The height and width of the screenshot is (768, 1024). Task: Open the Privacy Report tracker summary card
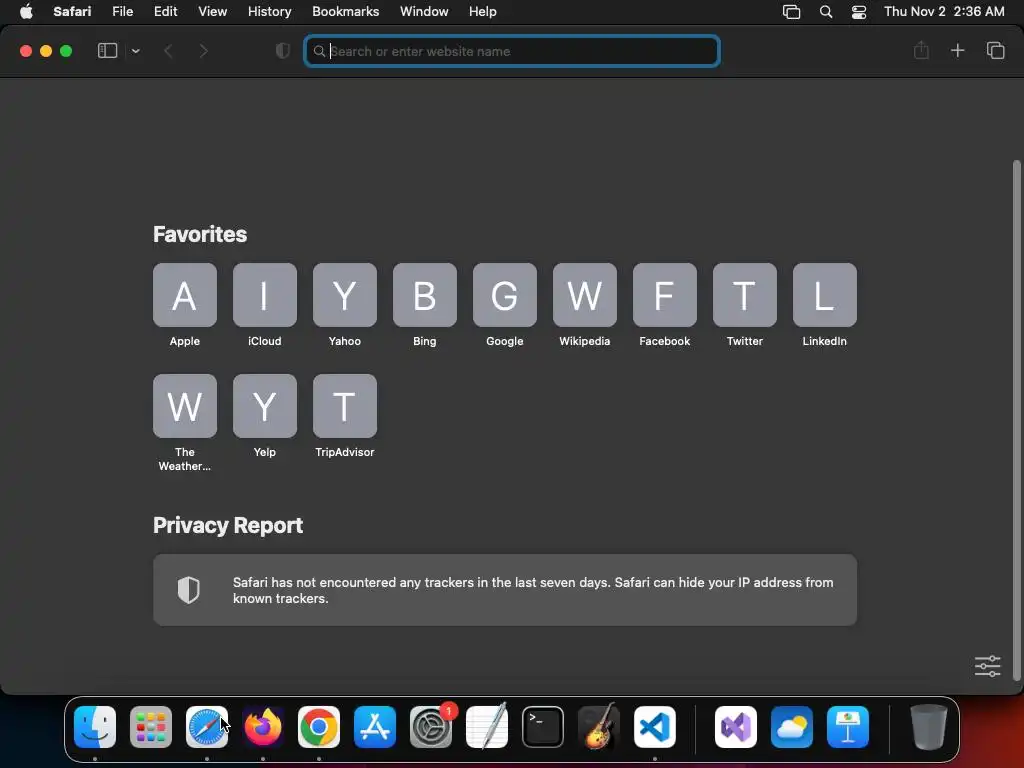coord(505,590)
